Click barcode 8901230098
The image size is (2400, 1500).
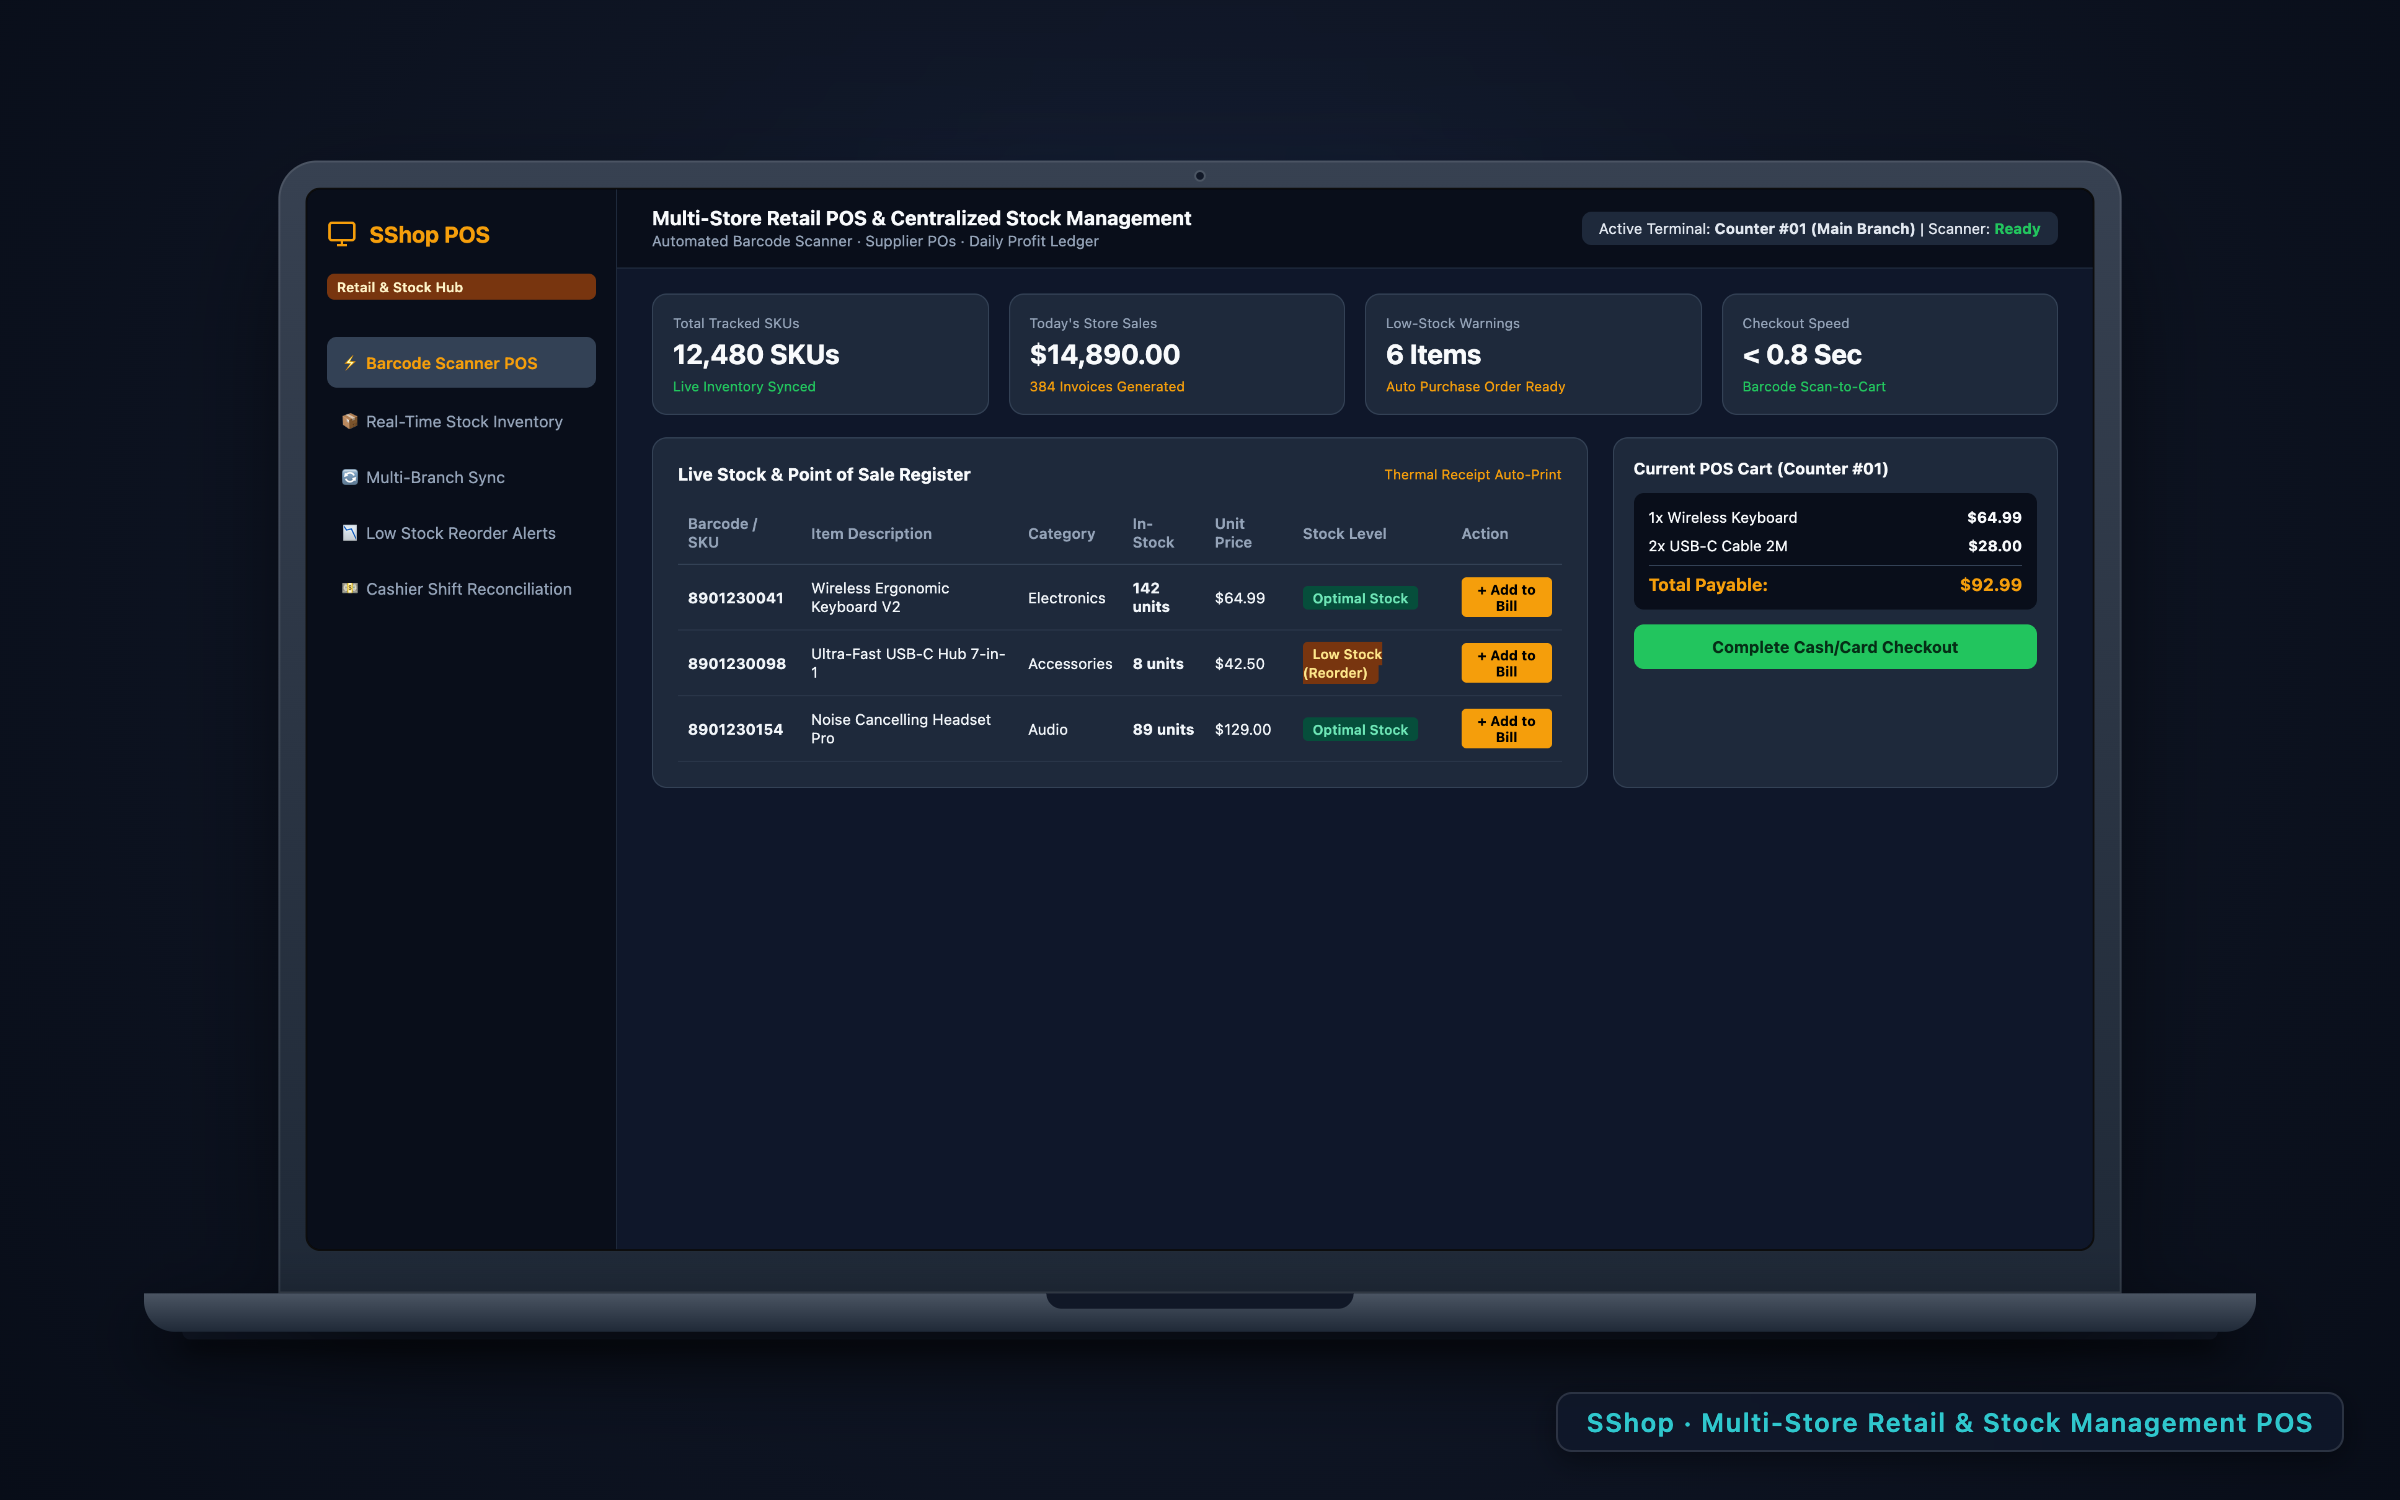click(737, 664)
